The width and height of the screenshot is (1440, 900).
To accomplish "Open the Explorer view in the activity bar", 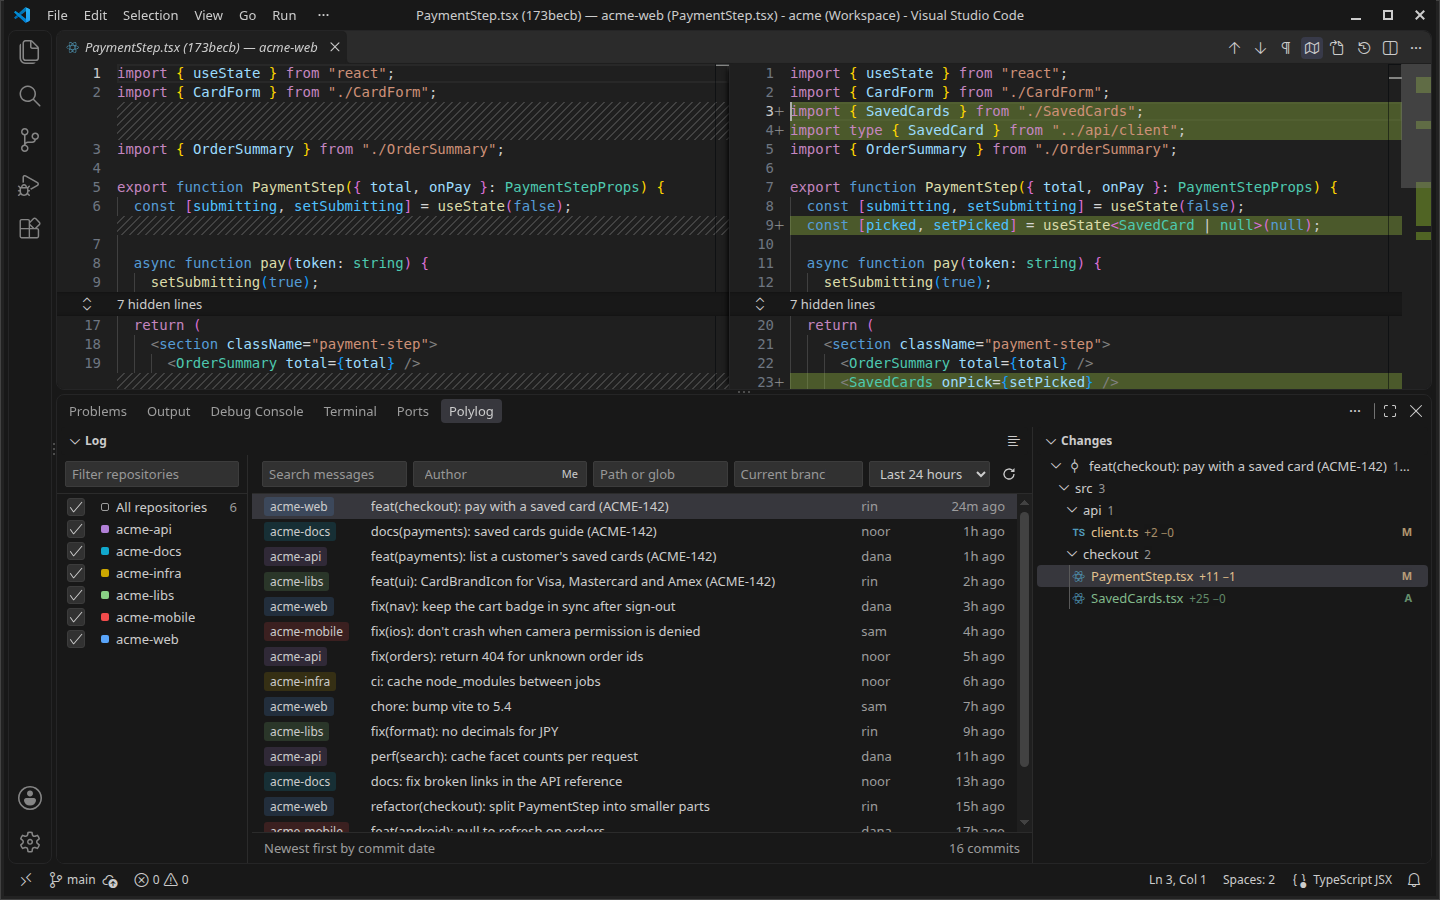I will (x=30, y=51).
